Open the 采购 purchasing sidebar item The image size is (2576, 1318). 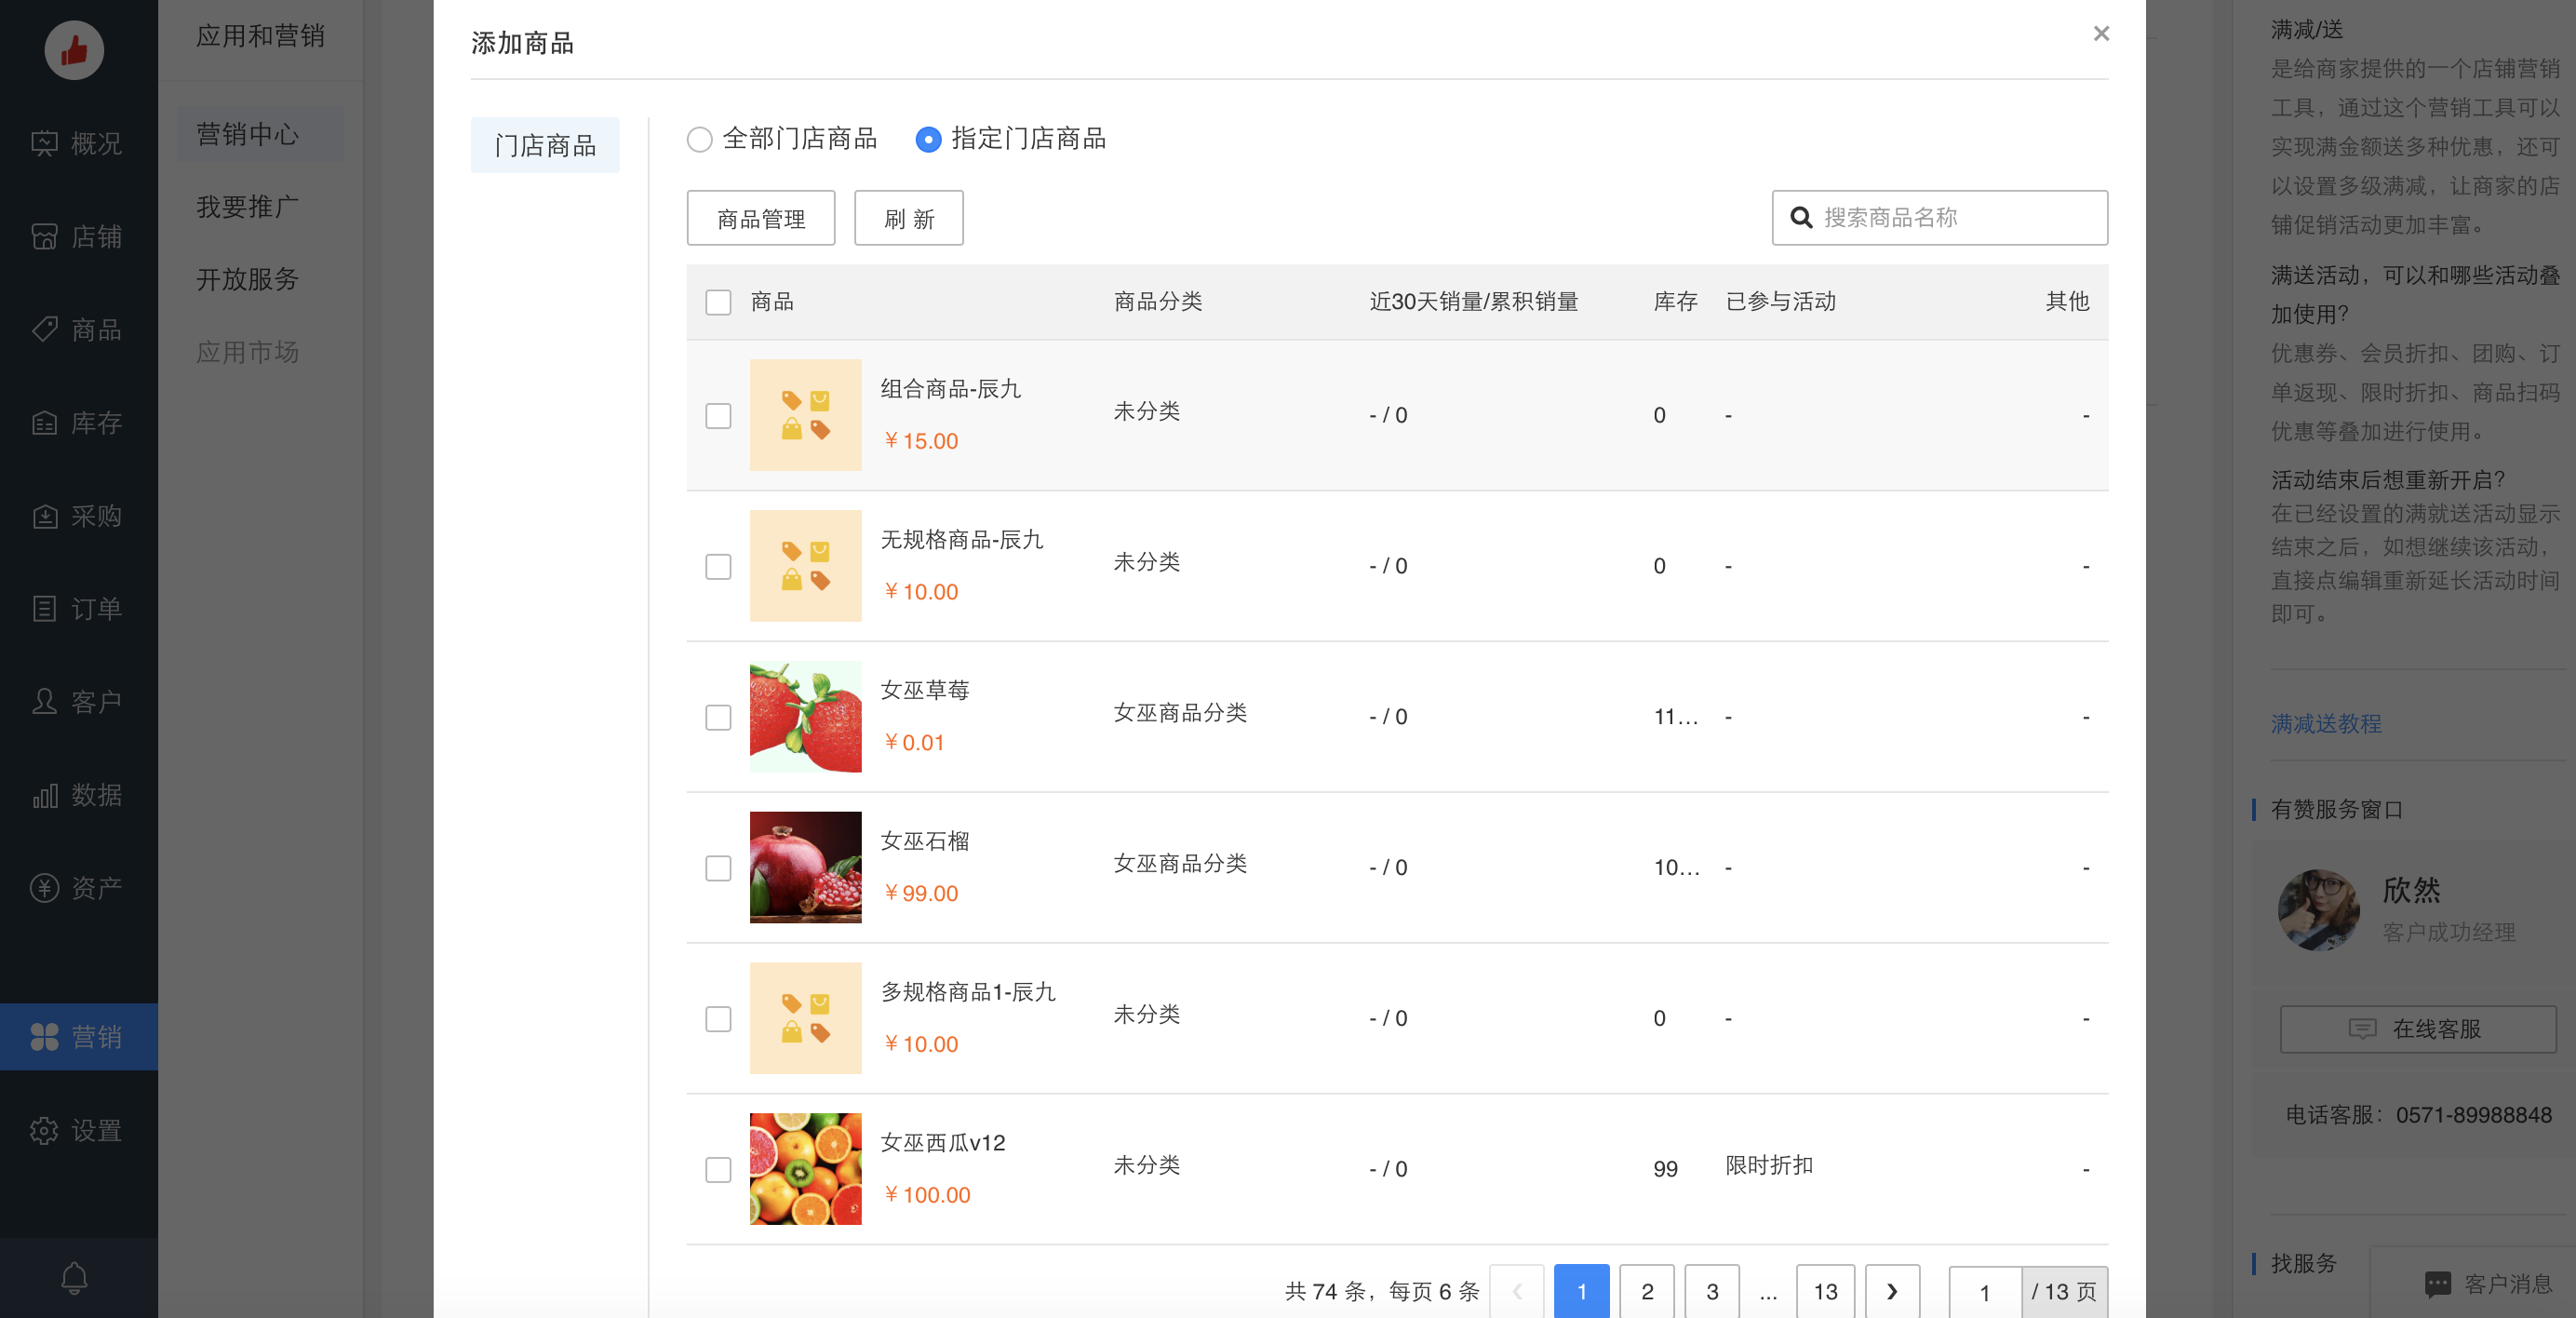(78, 515)
